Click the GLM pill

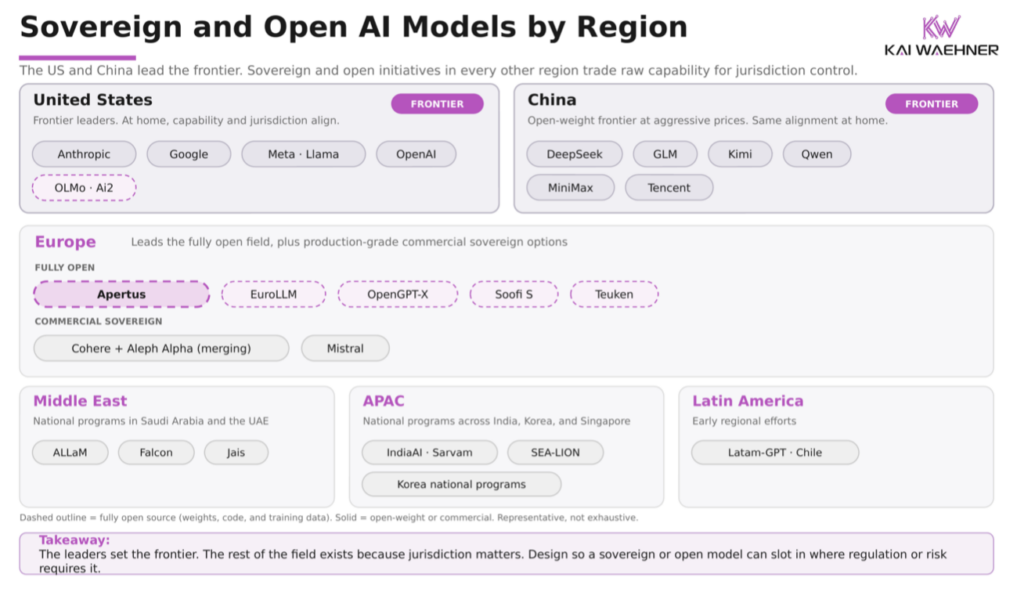point(665,154)
